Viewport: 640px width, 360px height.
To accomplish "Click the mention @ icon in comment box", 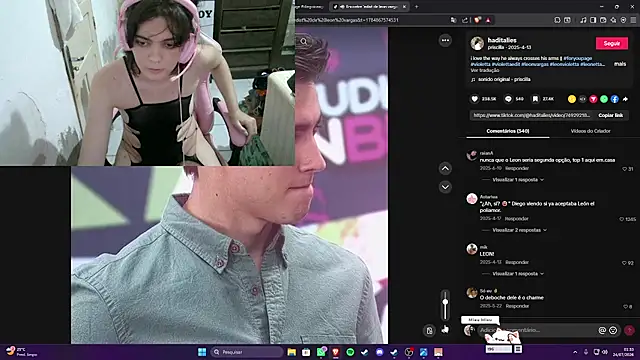I will 602,330.
